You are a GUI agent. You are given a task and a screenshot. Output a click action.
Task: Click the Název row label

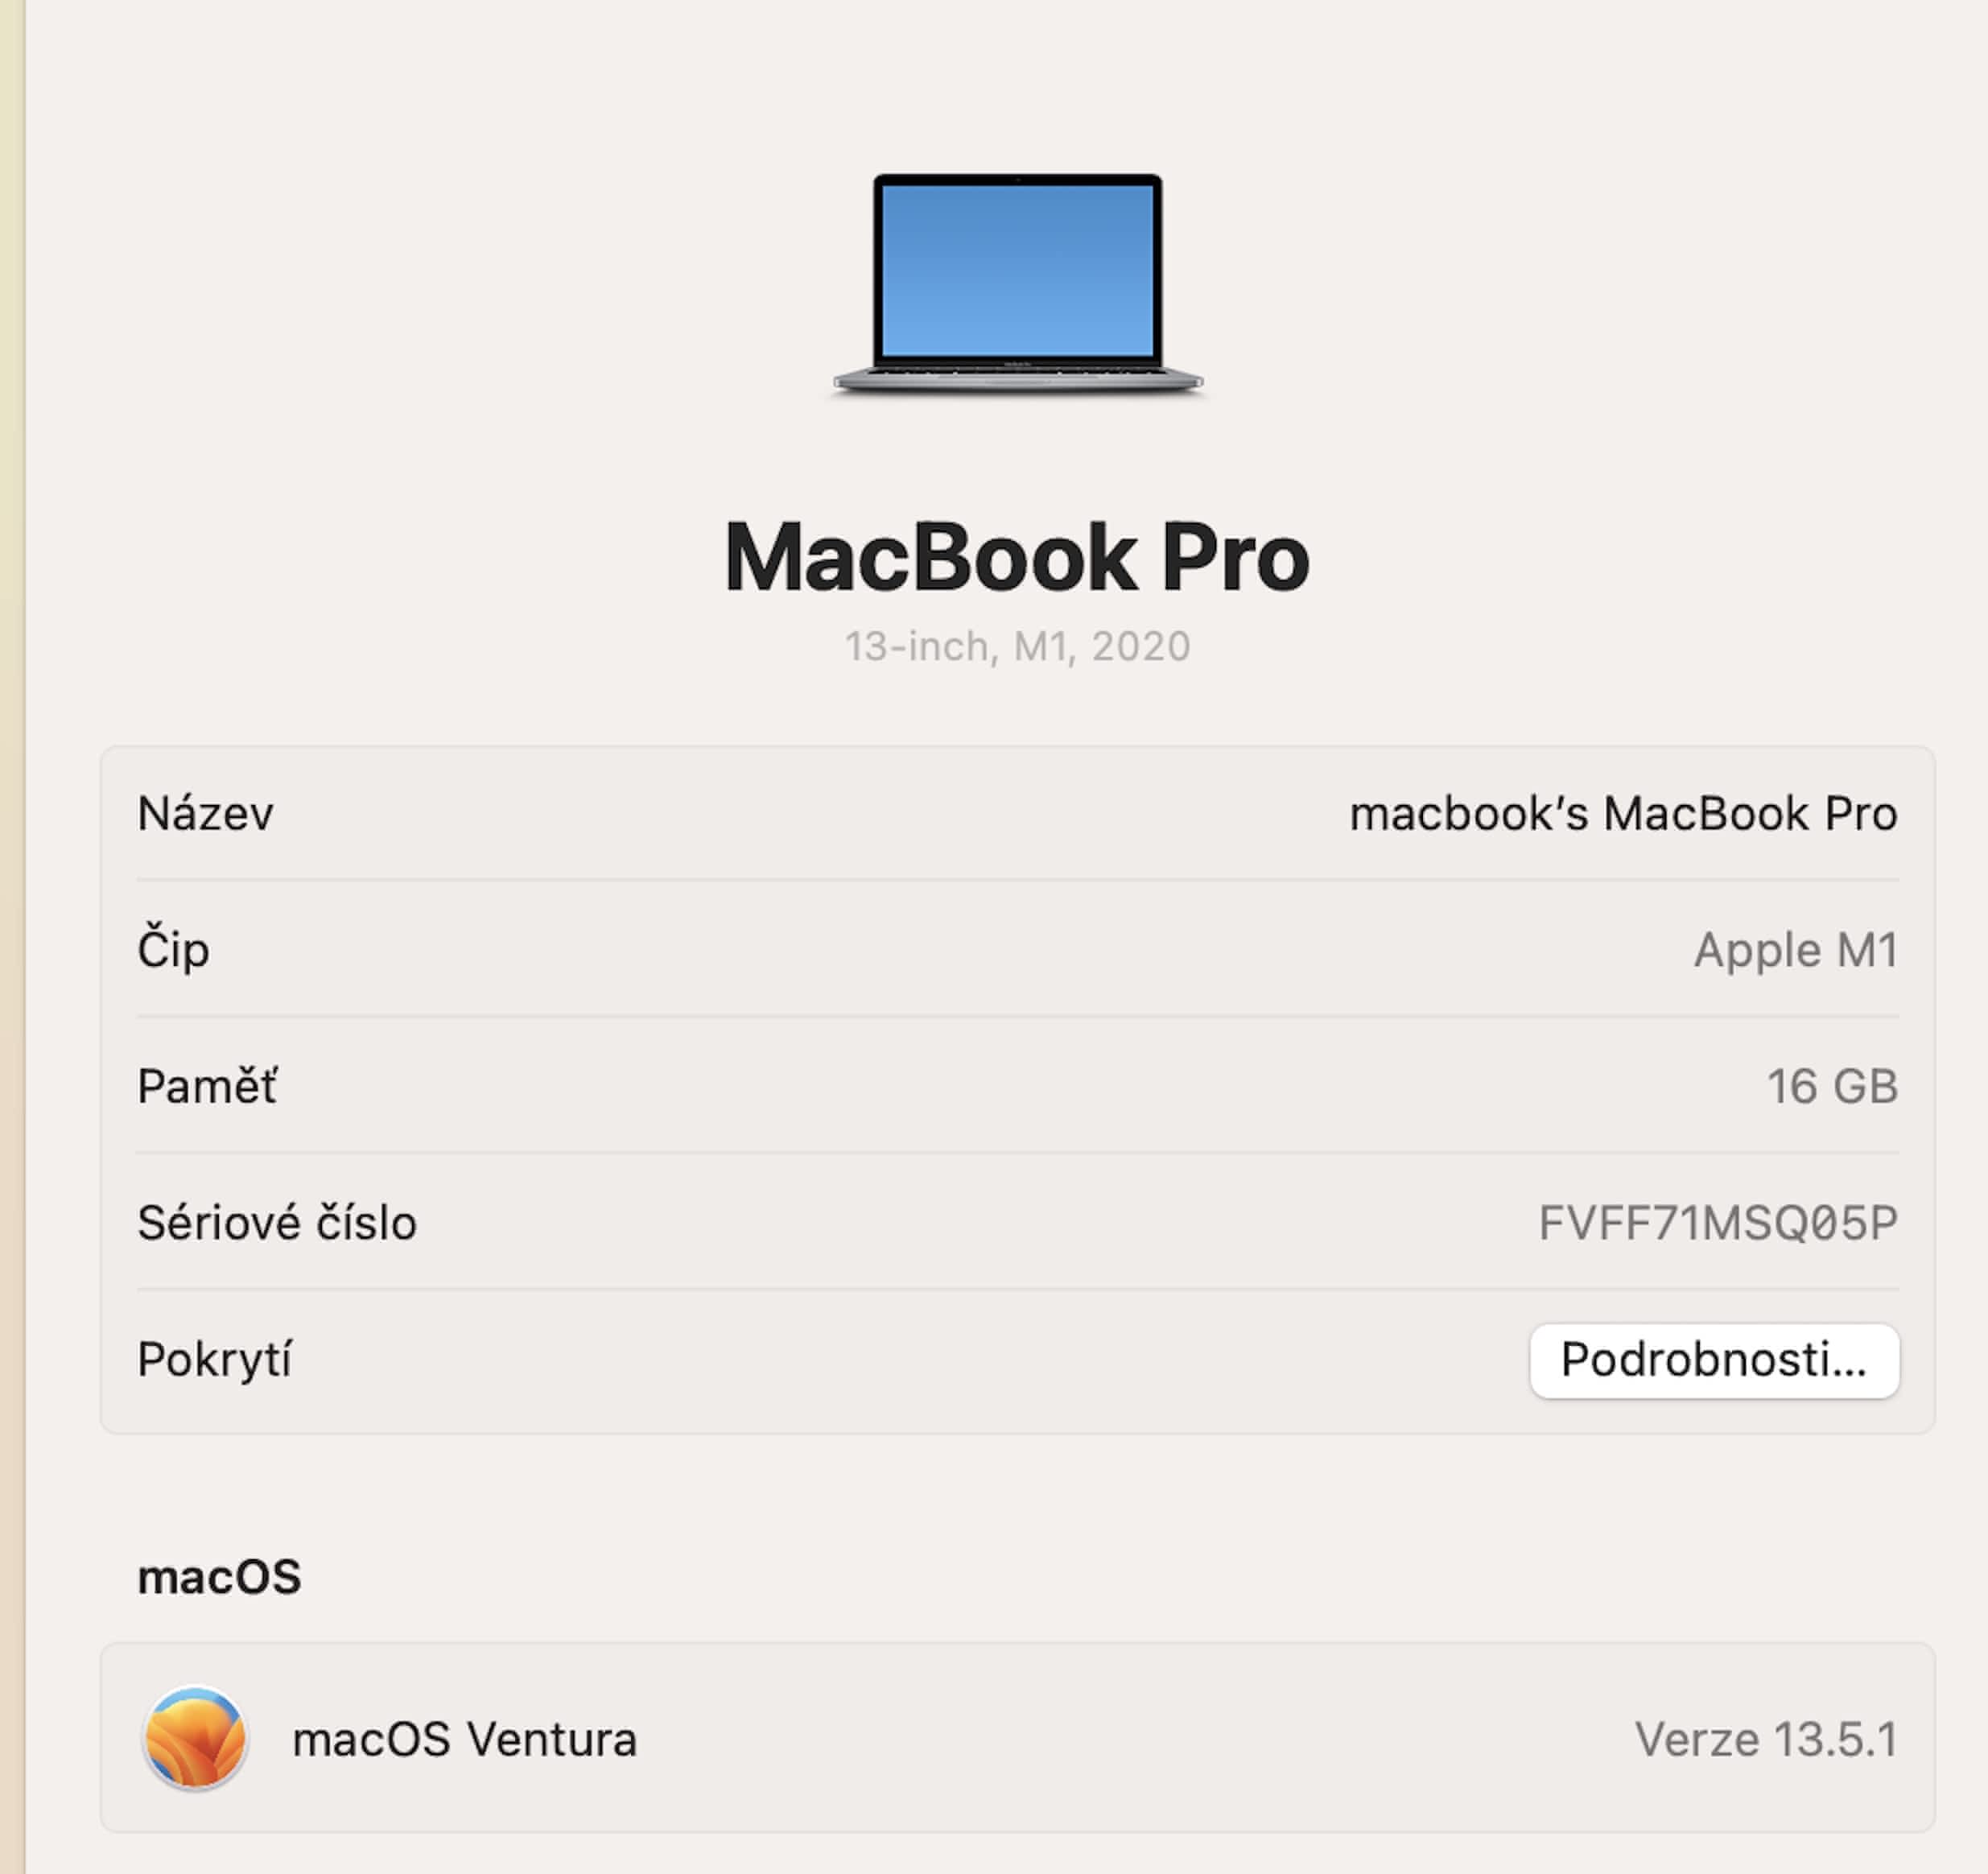pyautogui.click(x=205, y=813)
